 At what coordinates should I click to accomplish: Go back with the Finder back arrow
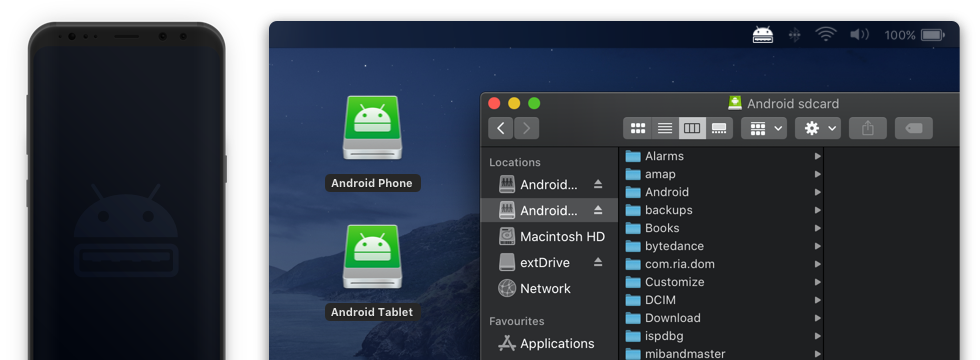click(501, 128)
